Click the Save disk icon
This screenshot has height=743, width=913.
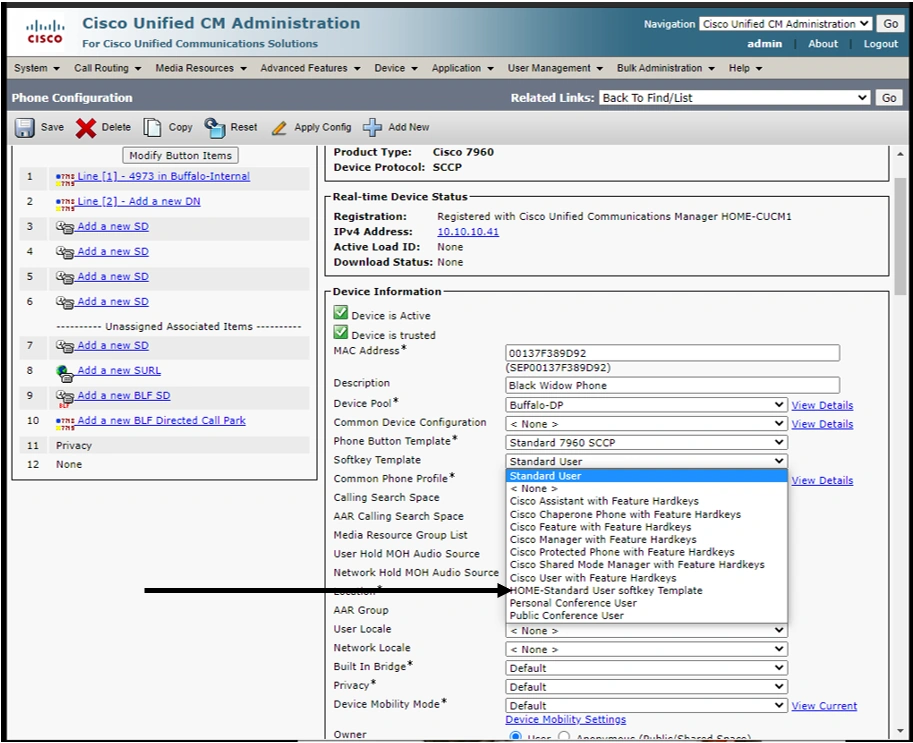coord(24,128)
